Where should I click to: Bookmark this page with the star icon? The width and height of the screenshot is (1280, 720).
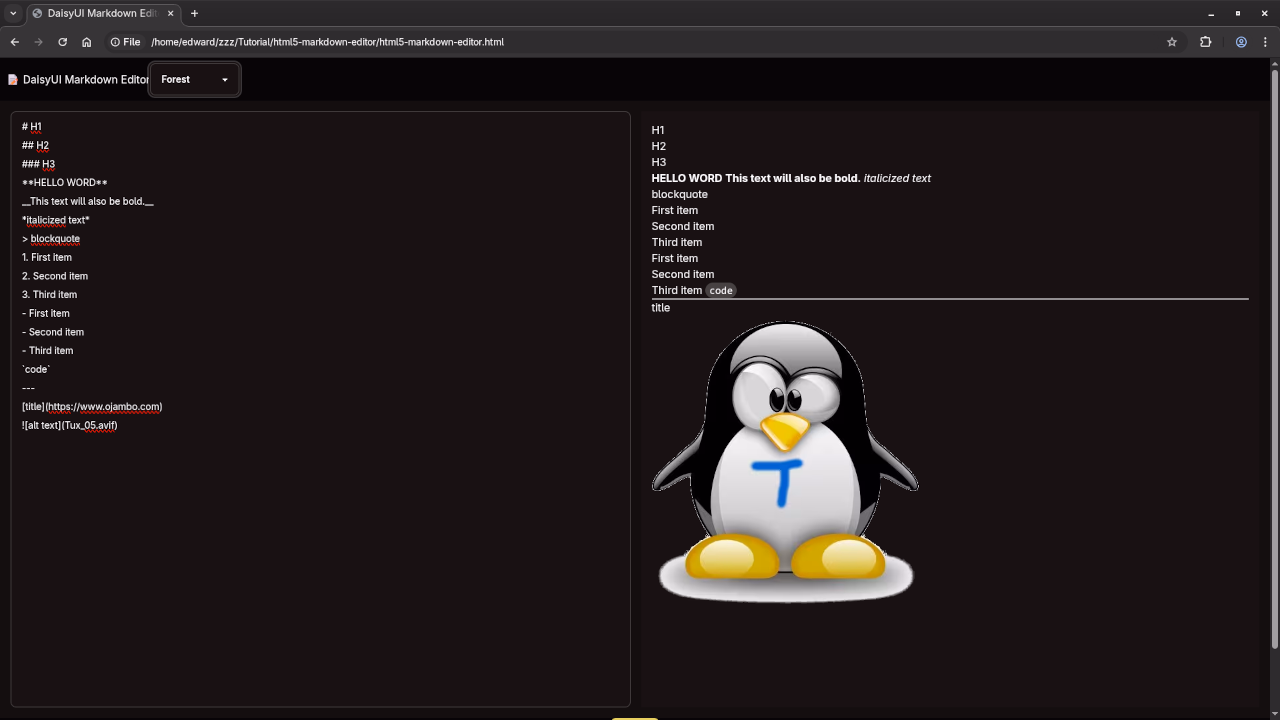[x=1172, y=42]
